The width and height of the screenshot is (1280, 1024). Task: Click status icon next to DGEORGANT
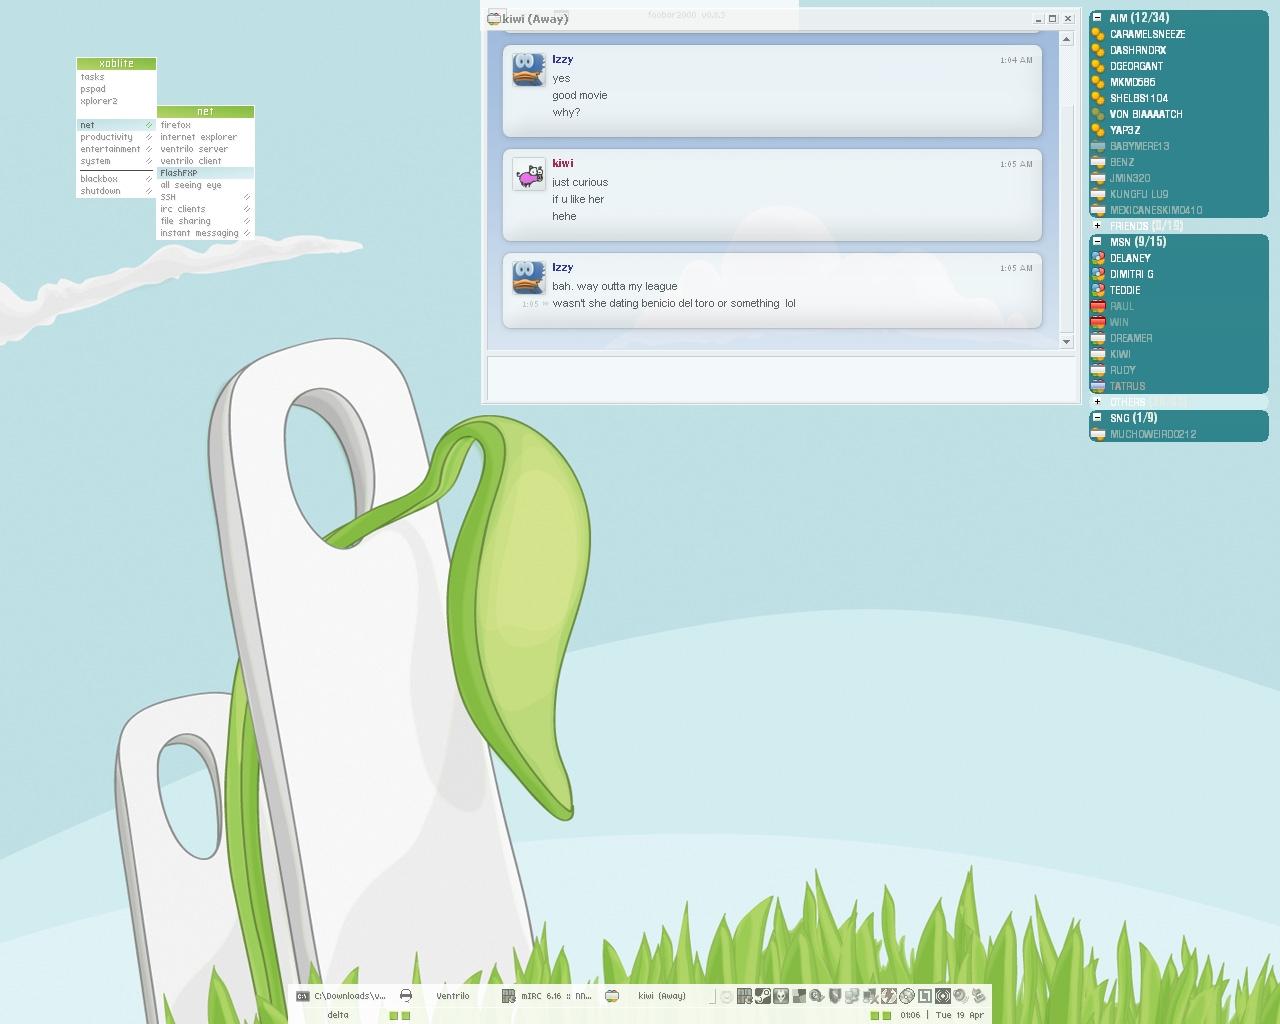(1098, 66)
